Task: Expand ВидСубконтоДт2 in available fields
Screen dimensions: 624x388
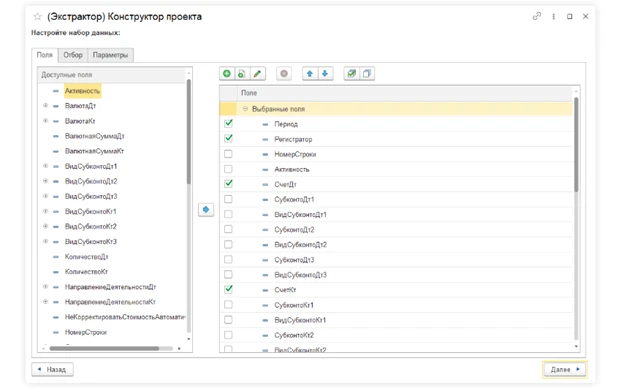Action: click(x=45, y=181)
